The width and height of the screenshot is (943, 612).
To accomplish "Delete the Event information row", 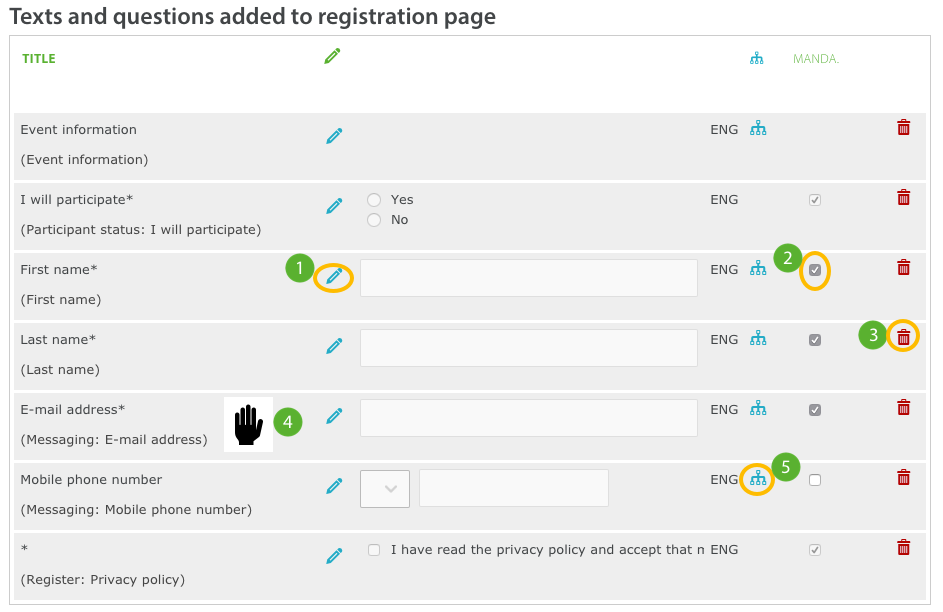I will point(903,127).
